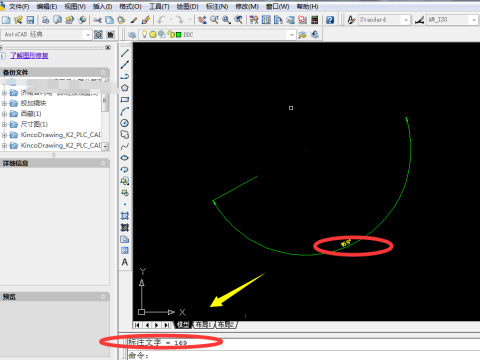Select the Table tool
The height and width of the screenshot is (360, 480).
[125, 250]
